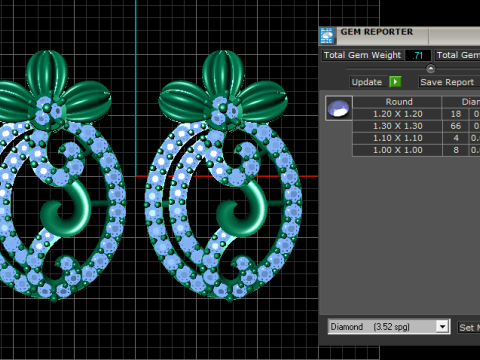The height and width of the screenshot is (360, 480).
Task: Click the Update button
Action: 367,82
